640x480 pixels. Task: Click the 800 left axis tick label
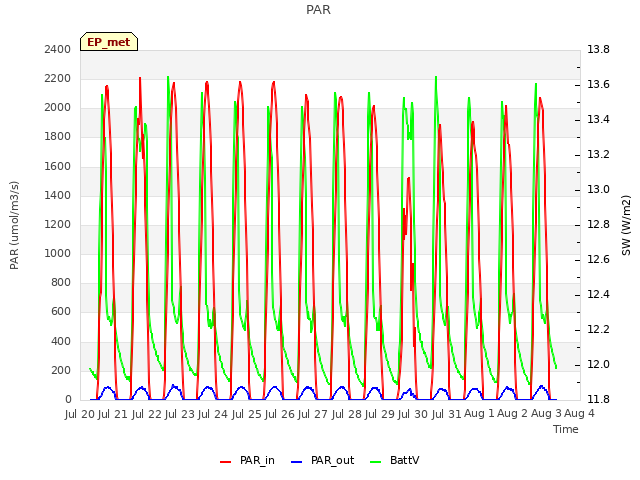pos(61,282)
